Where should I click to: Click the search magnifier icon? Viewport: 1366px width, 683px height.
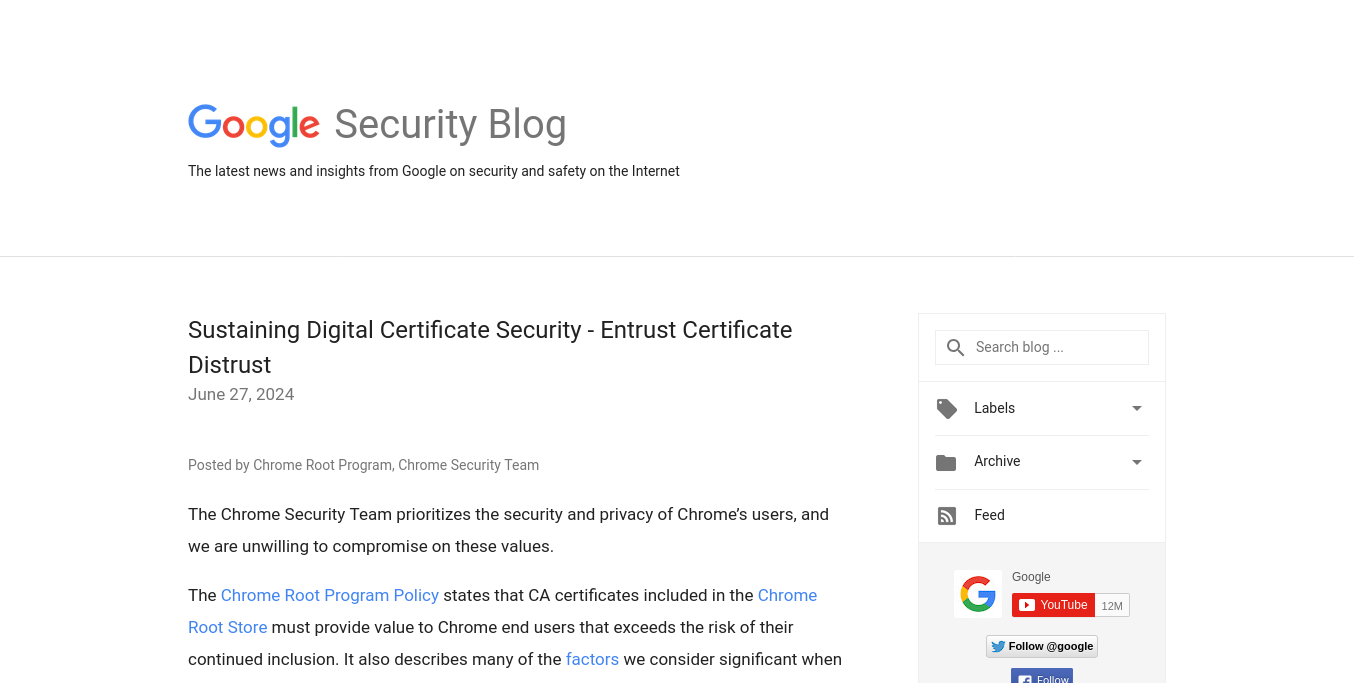[x=955, y=348]
